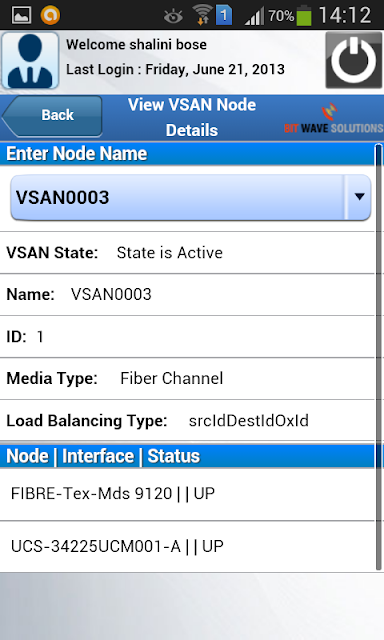
Task: Open the VSAN0003 node selector
Action: click(191, 197)
